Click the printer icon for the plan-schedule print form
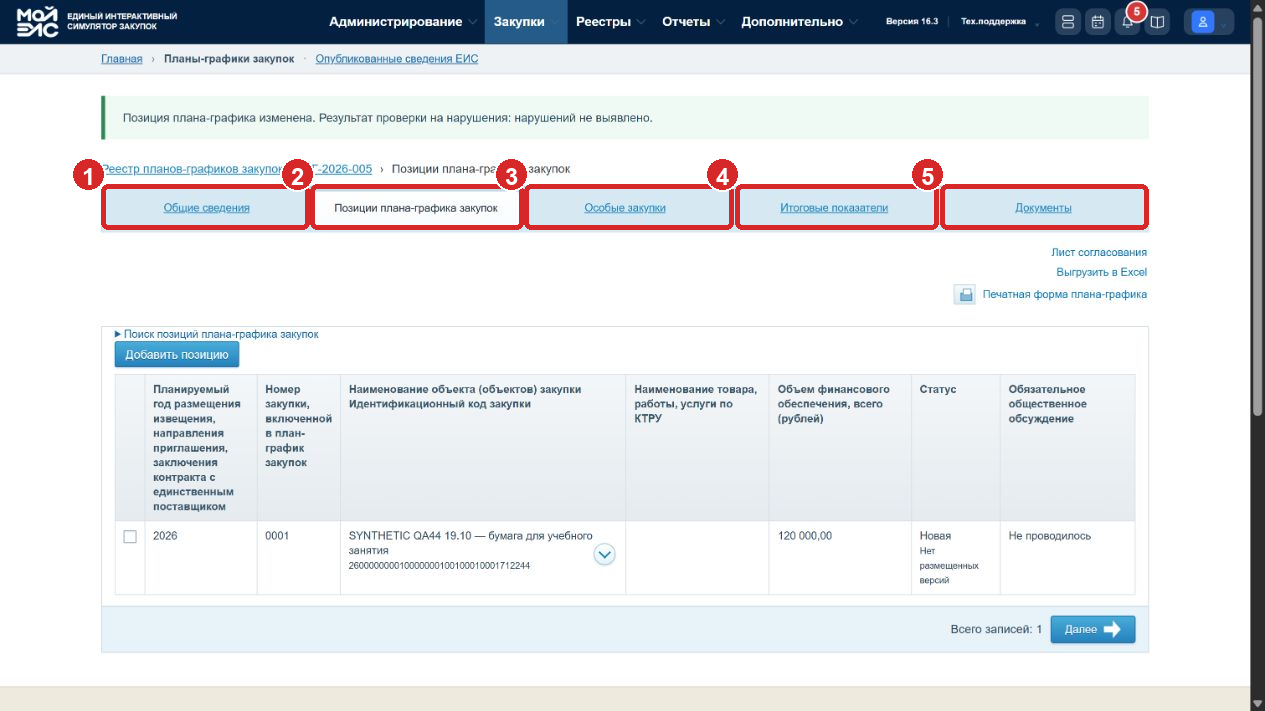Image resolution: width=1265 pixels, height=711 pixels. tap(964, 295)
